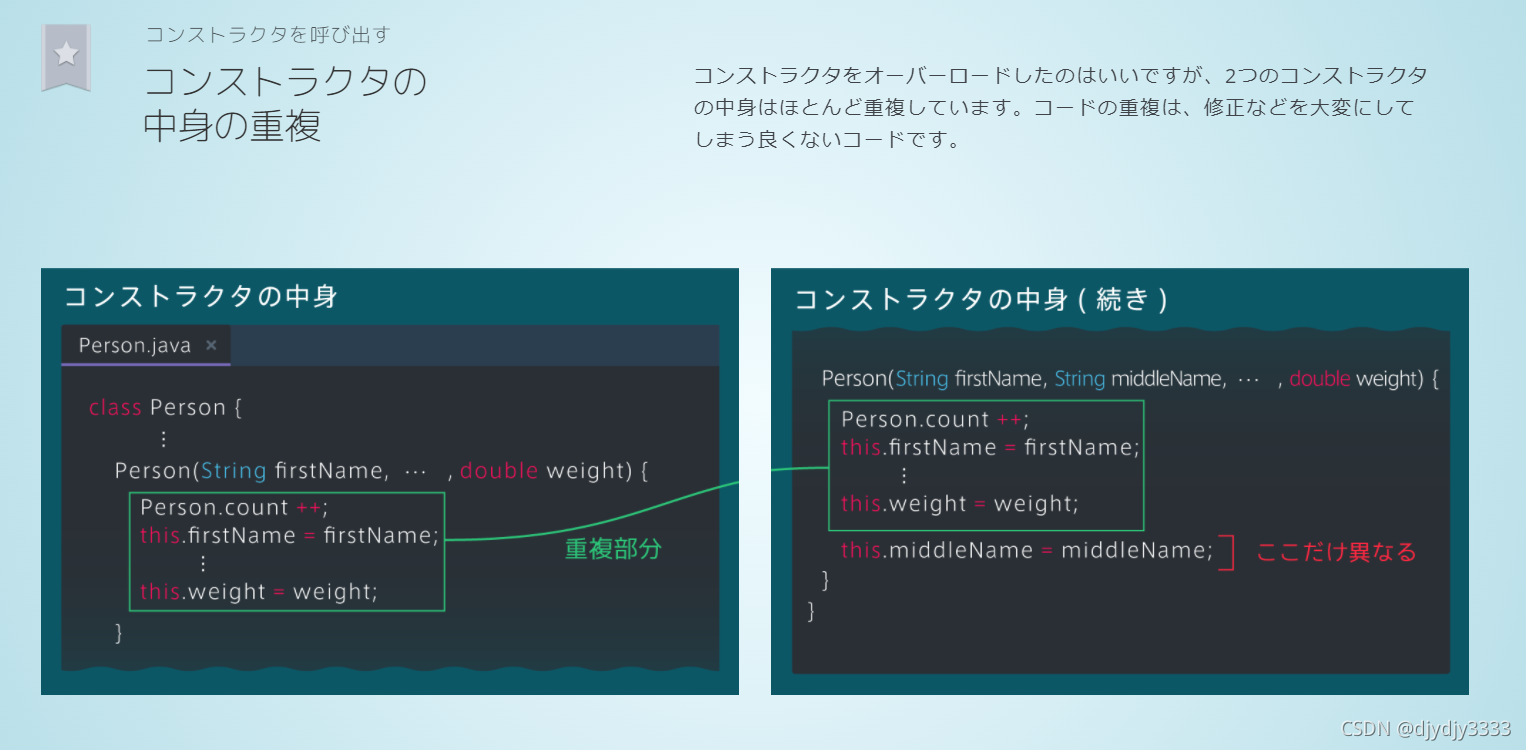Viewport: 1526px width, 750px height.
Task: Click the constructor signature line in Person.java panel
Action: pos(381,471)
